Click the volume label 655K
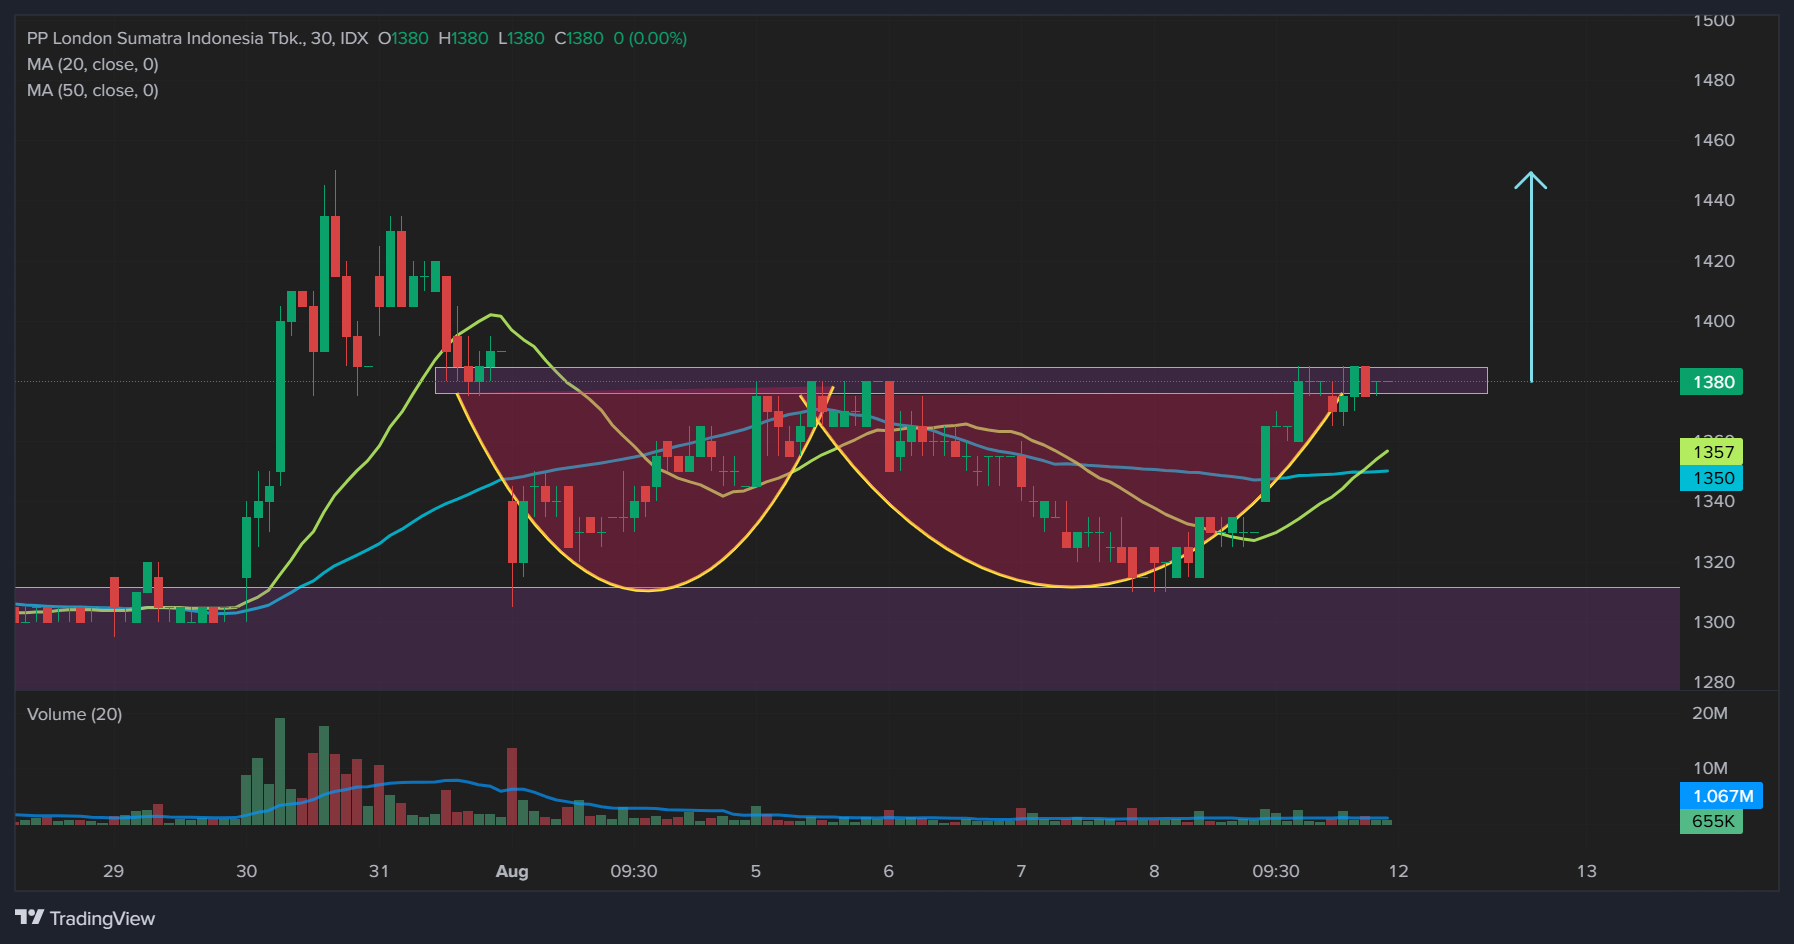 pos(1713,821)
